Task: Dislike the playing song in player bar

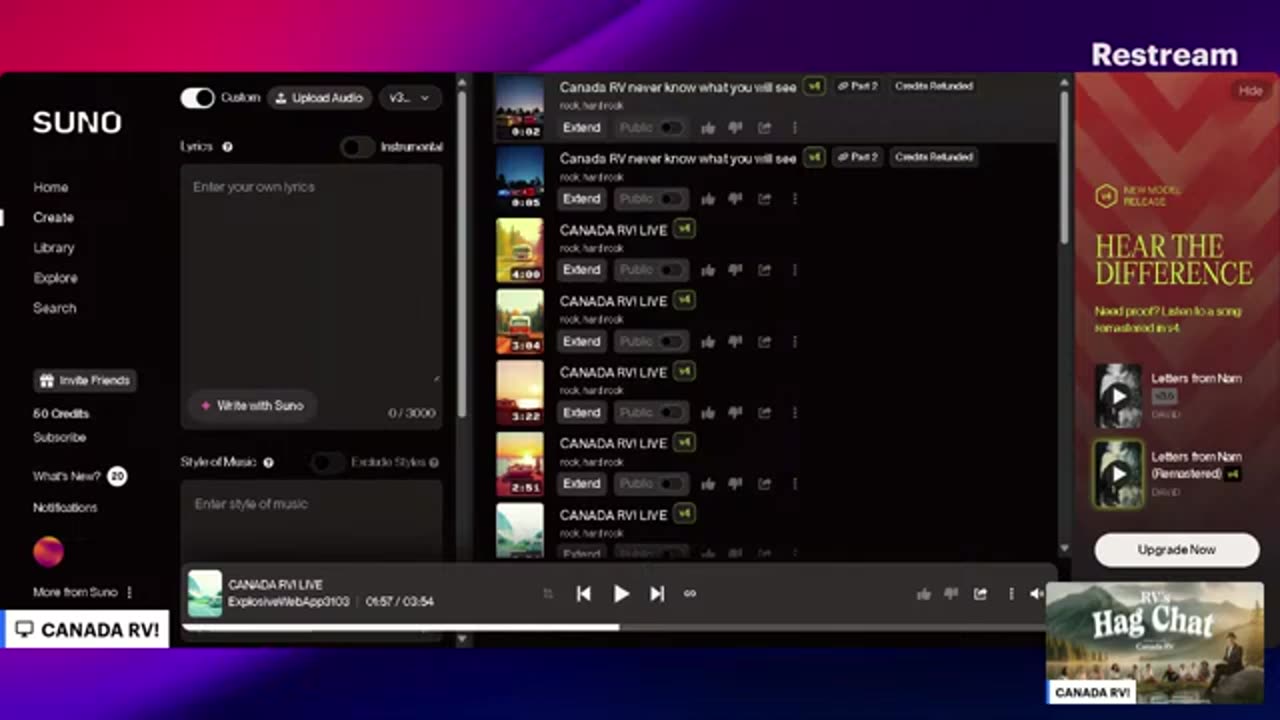Action: (x=951, y=593)
